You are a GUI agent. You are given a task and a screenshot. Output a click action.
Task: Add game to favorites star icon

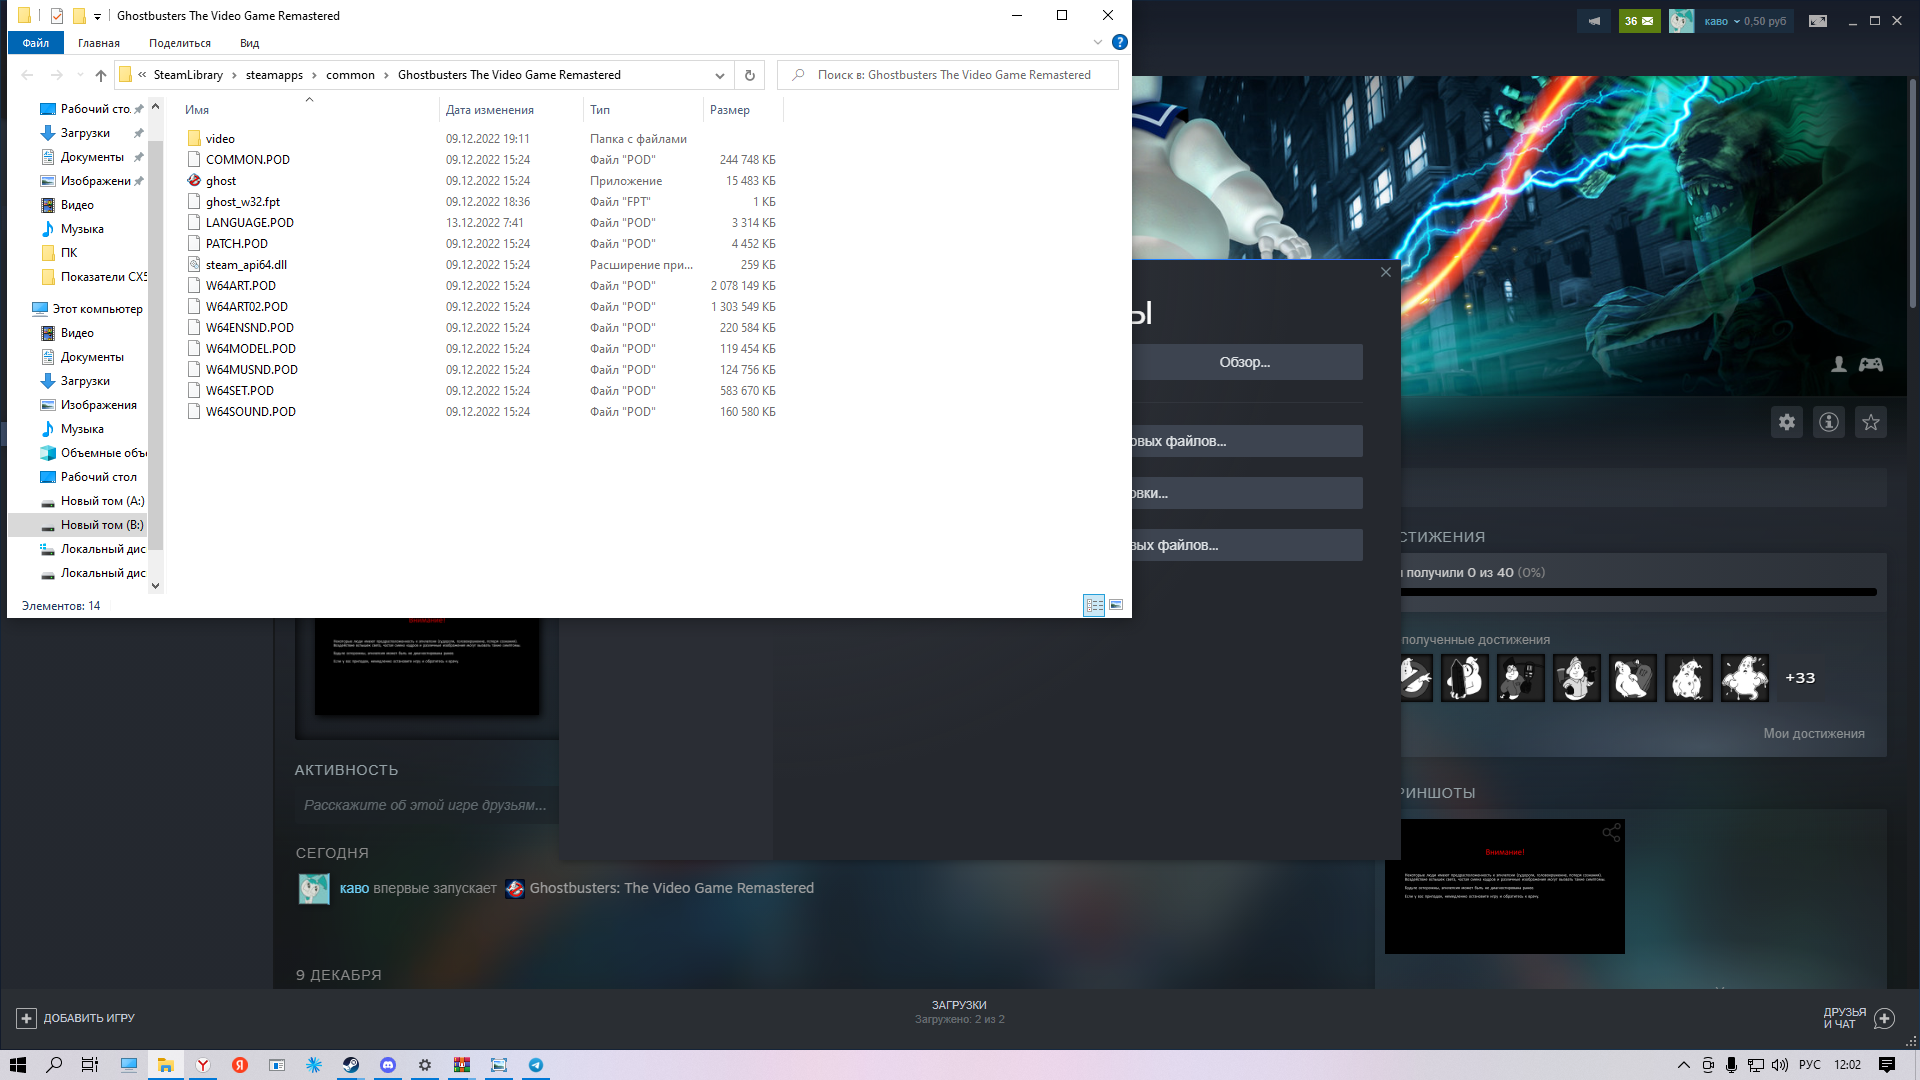pyautogui.click(x=1871, y=422)
